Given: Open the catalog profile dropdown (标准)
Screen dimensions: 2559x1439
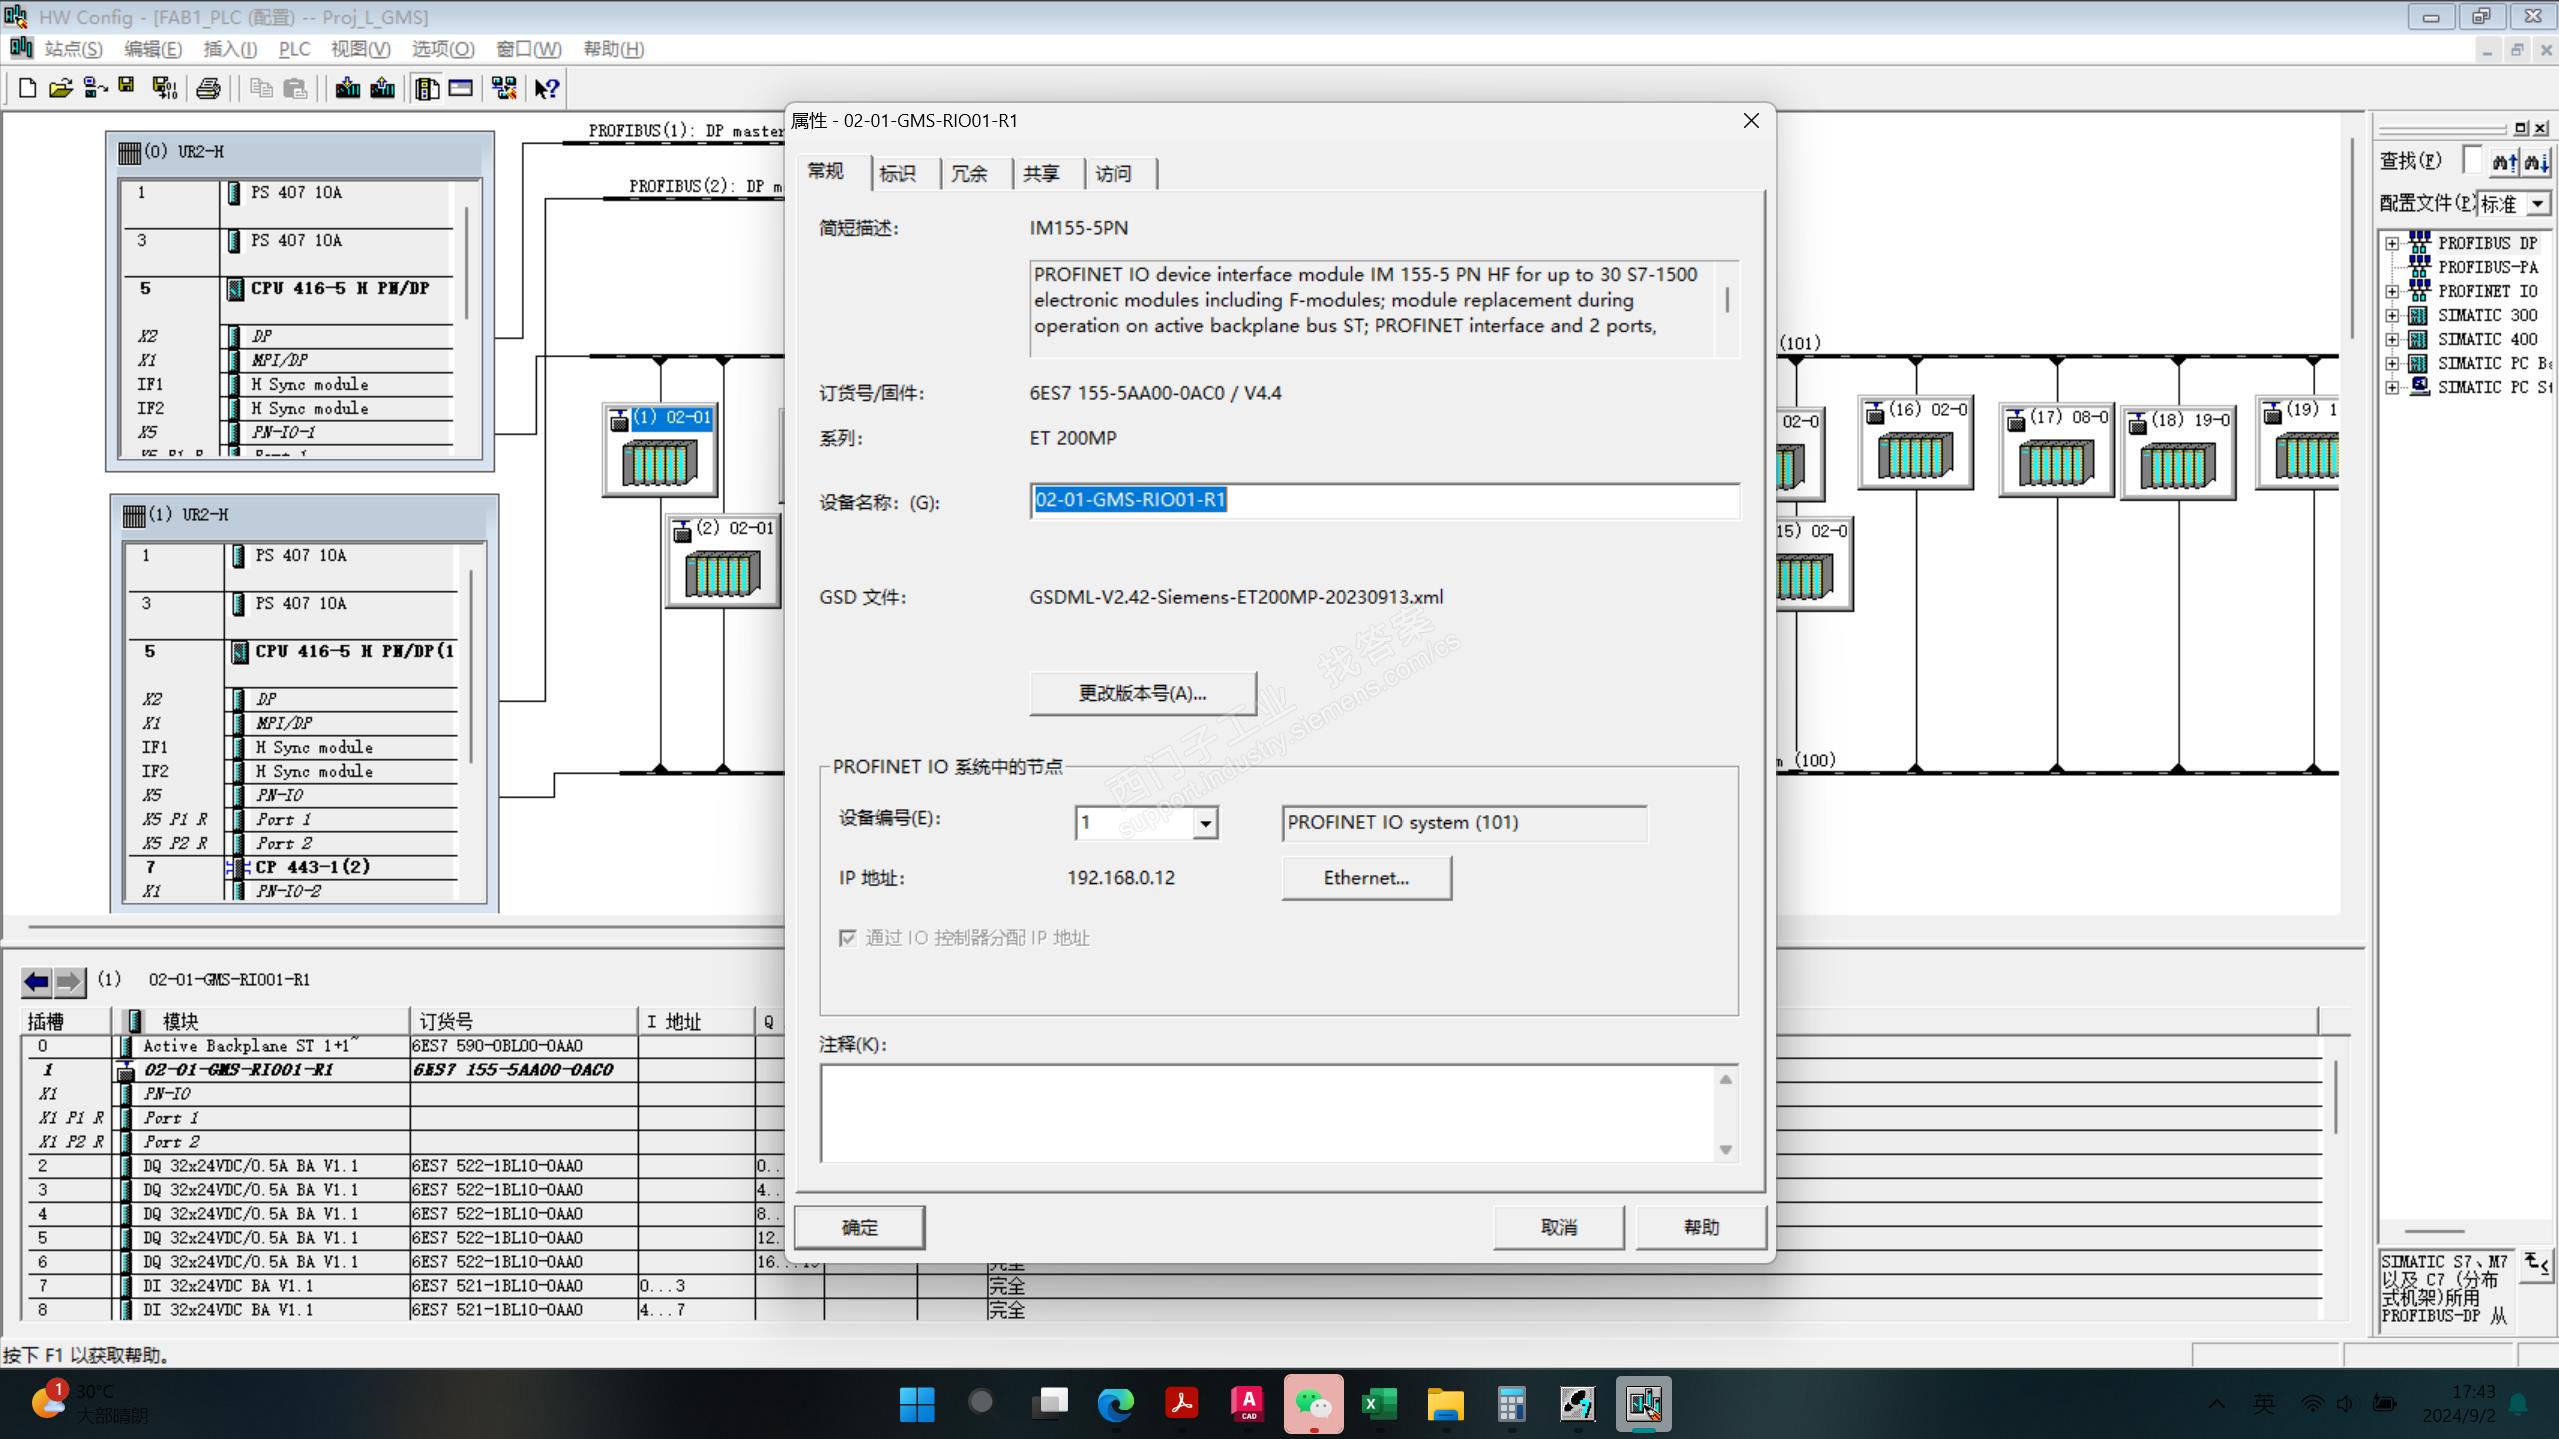Looking at the screenshot, I should click(x=2537, y=204).
